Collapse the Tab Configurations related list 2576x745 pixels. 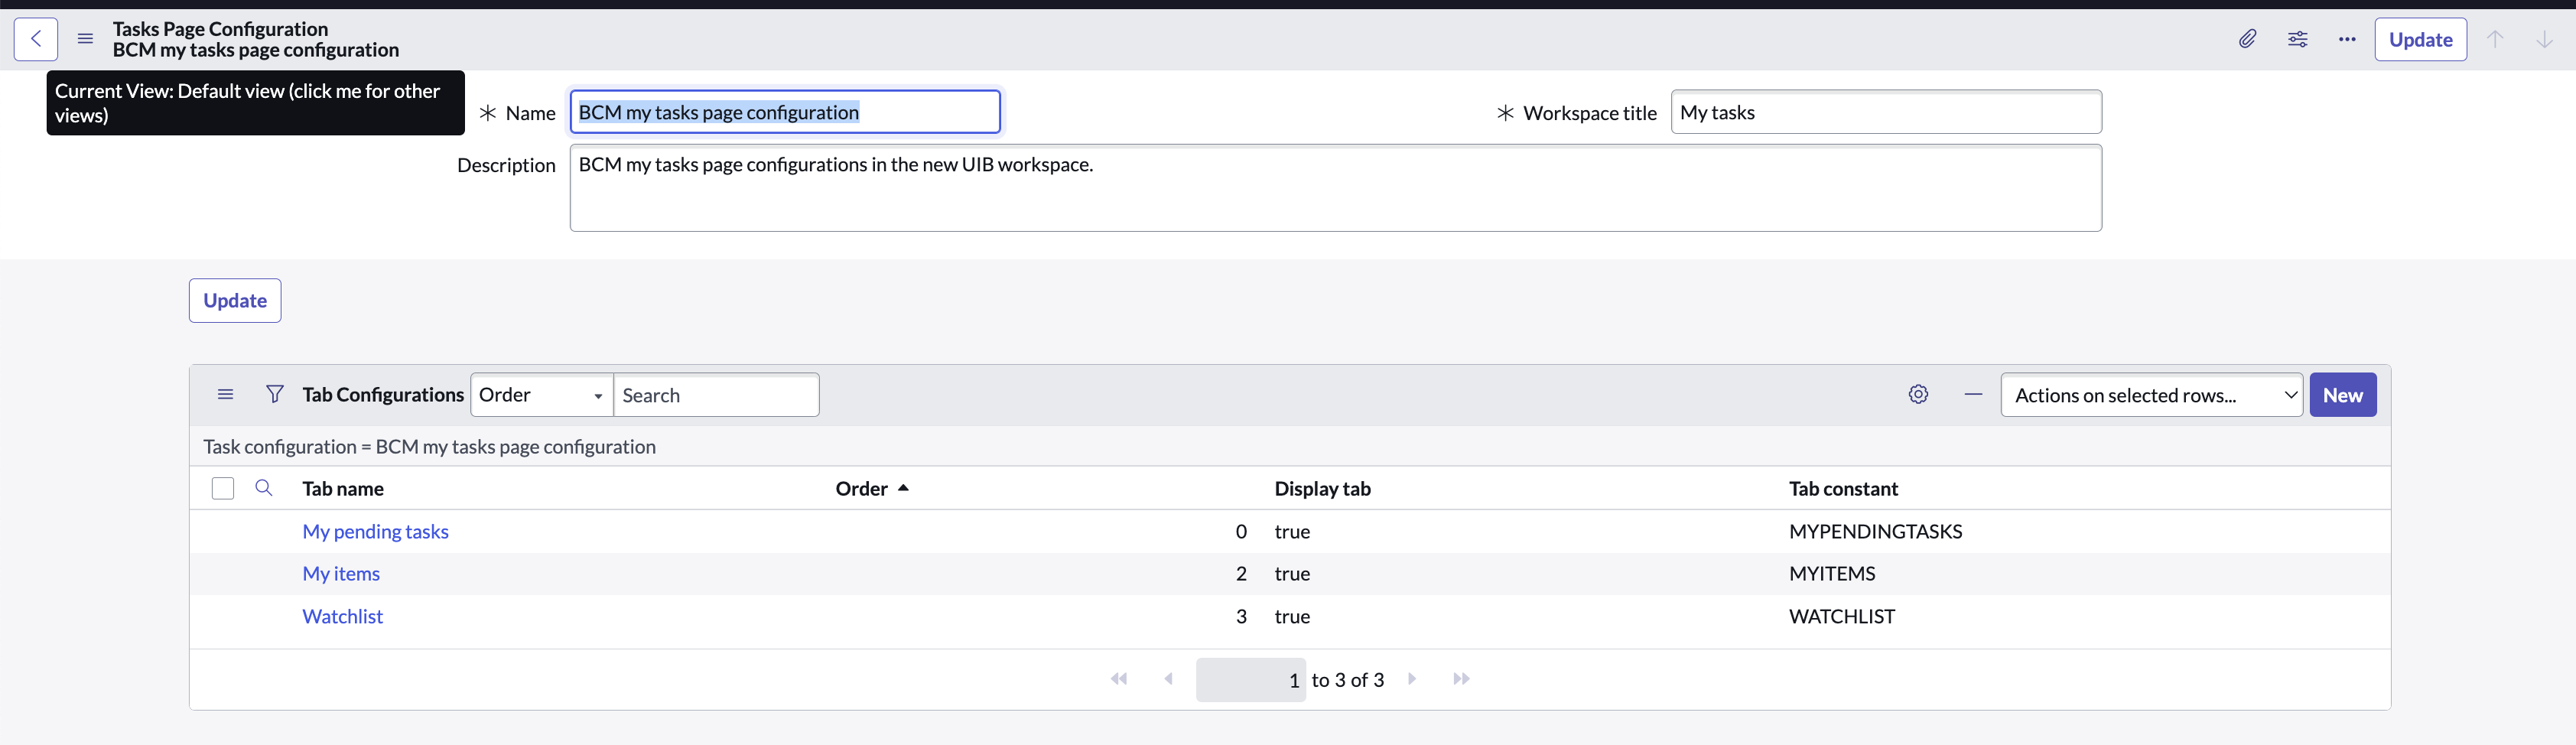click(1973, 394)
